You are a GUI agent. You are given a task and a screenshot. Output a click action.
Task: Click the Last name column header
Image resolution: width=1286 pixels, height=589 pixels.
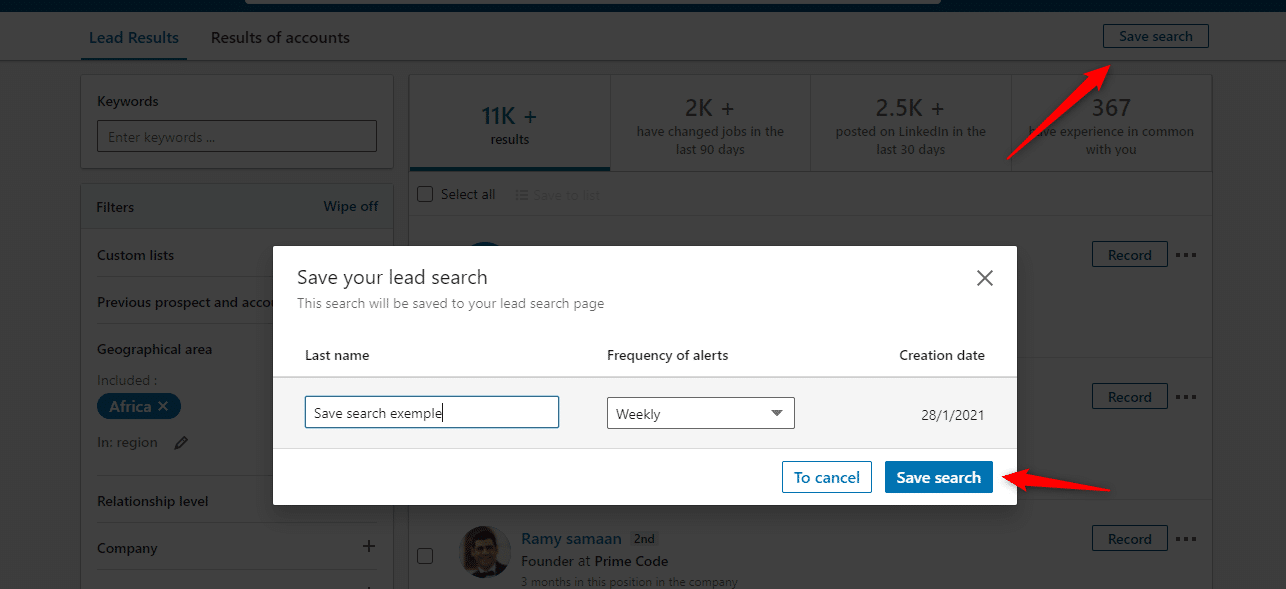pyautogui.click(x=337, y=355)
